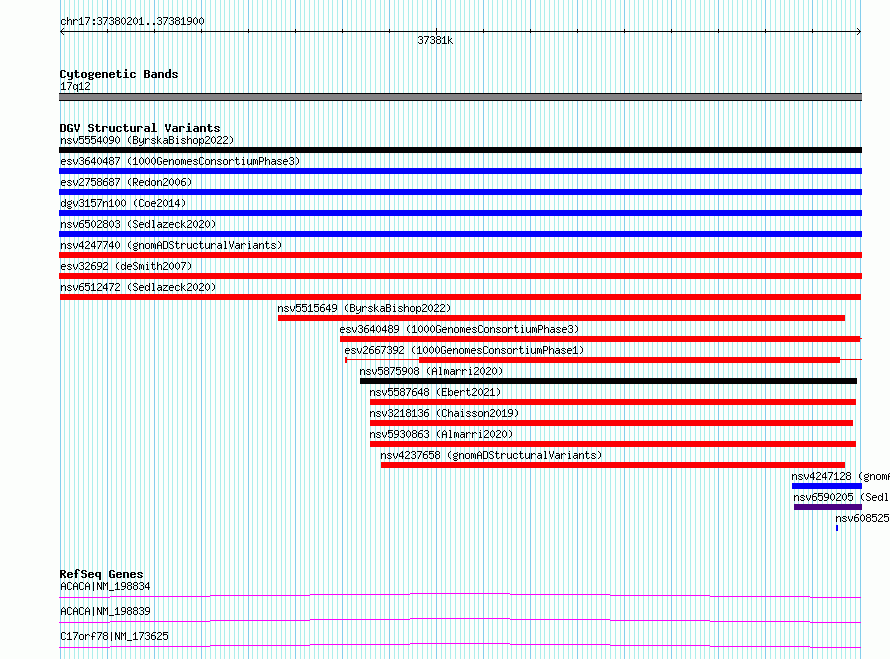This screenshot has height=659, width=890.
Task: Open the dgv3157n100 Coe2014 label
Action: [x=123, y=203]
